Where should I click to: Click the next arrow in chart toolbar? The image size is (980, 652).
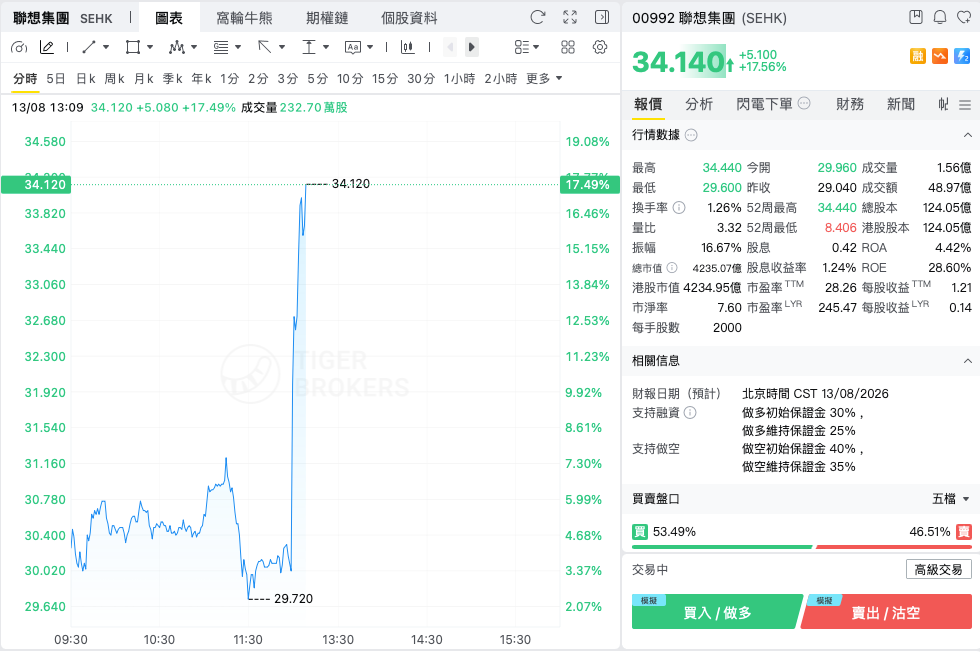point(472,47)
